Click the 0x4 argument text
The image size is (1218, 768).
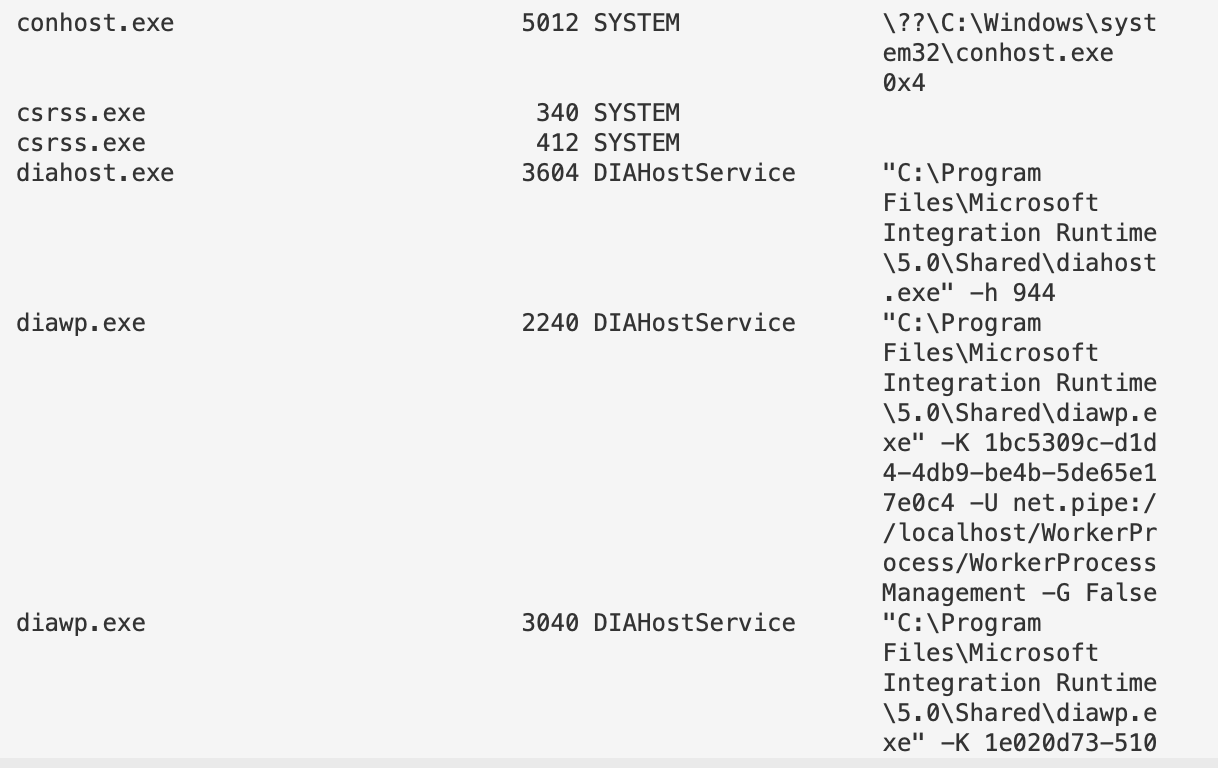point(904,83)
